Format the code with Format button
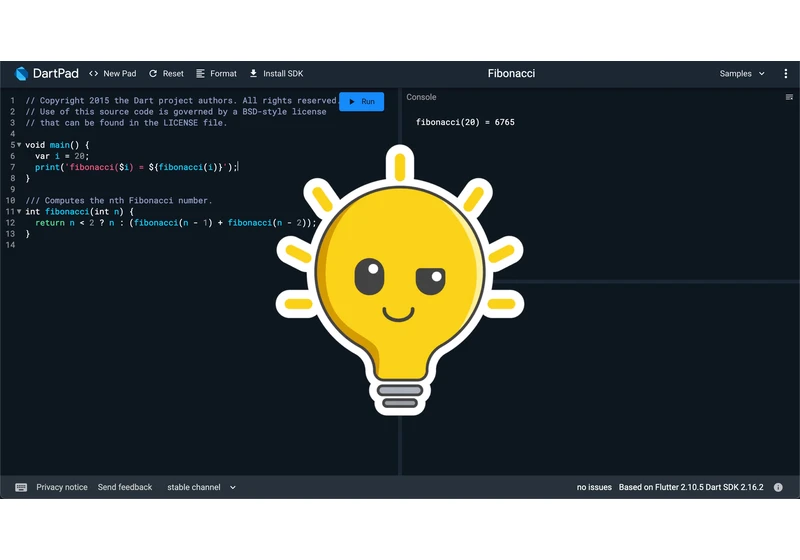Image resolution: width=800 pixels, height=560 pixels. (x=216, y=73)
